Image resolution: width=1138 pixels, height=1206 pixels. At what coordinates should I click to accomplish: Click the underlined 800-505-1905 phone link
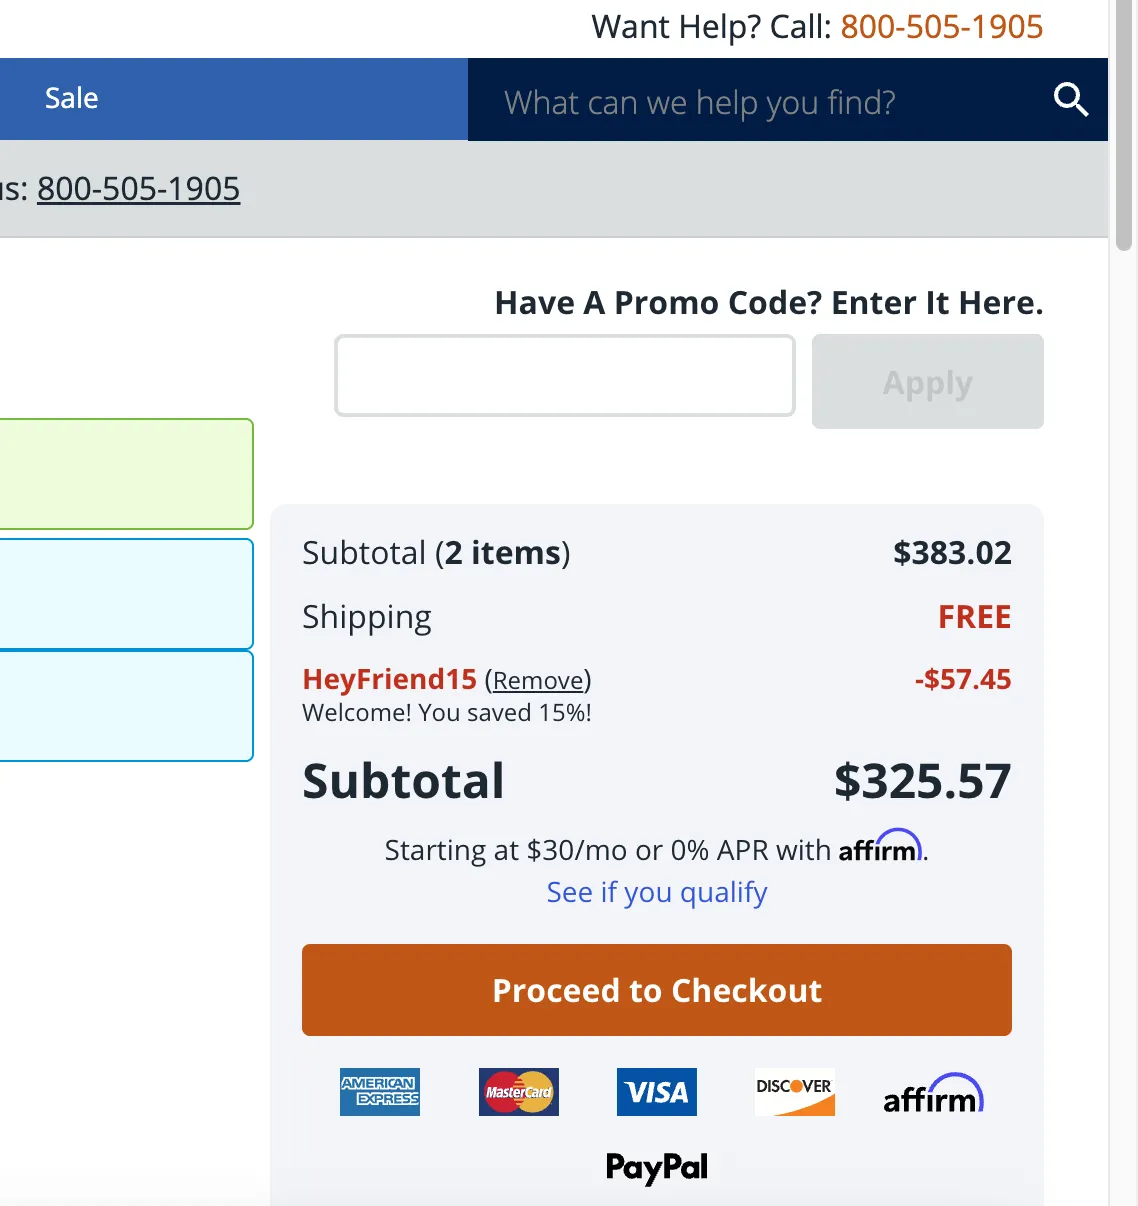click(138, 189)
